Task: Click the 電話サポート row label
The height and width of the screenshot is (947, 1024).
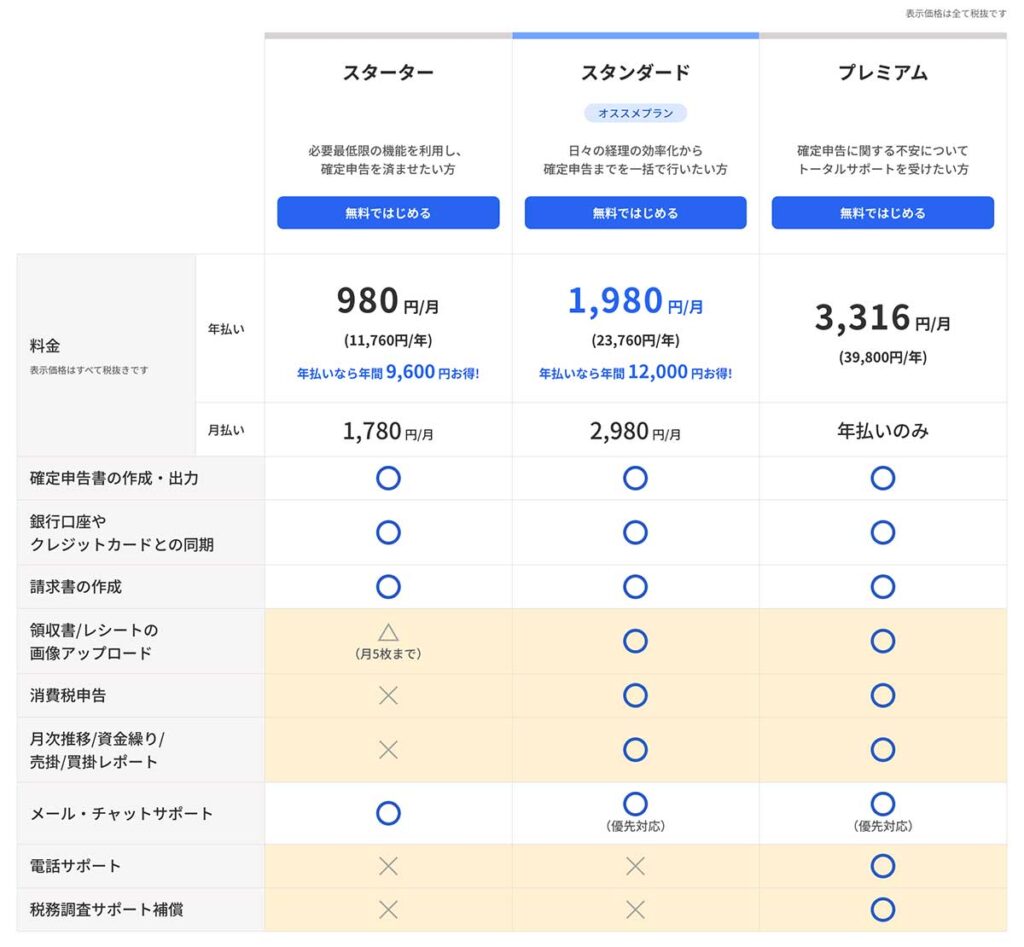Action: click(x=75, y=866)
